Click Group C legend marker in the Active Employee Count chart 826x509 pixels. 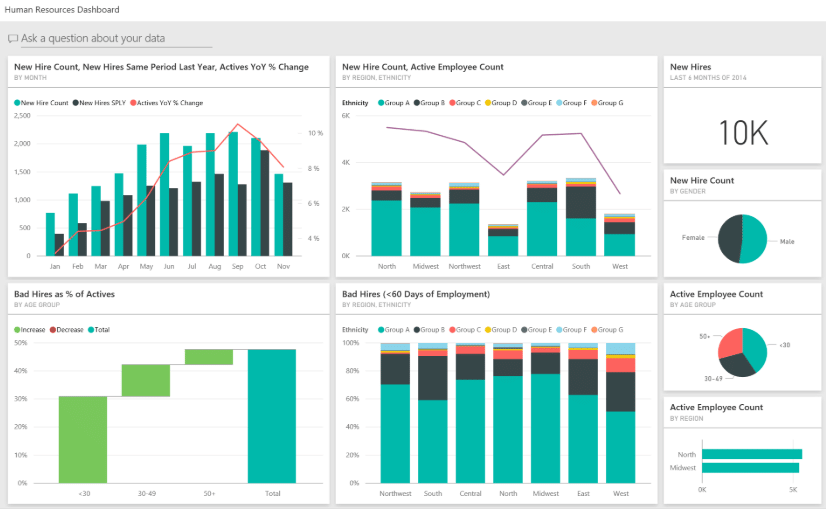(x=453, y=103)
